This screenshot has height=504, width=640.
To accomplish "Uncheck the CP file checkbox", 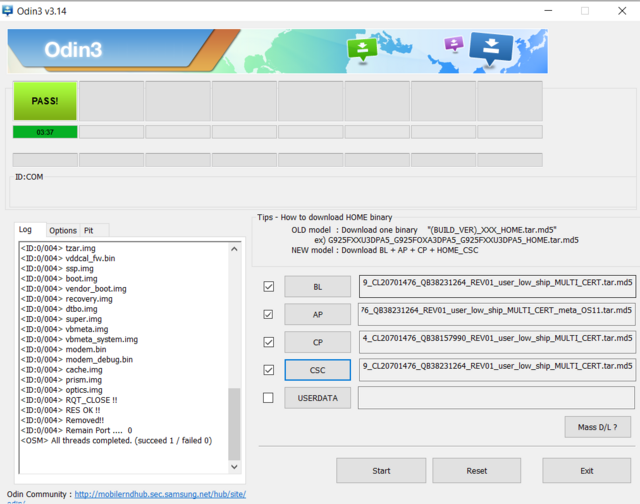I will 269,342.
